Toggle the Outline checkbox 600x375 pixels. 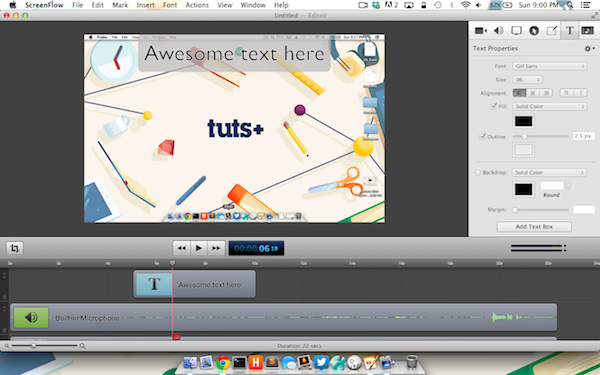click(x=483, y=136)
